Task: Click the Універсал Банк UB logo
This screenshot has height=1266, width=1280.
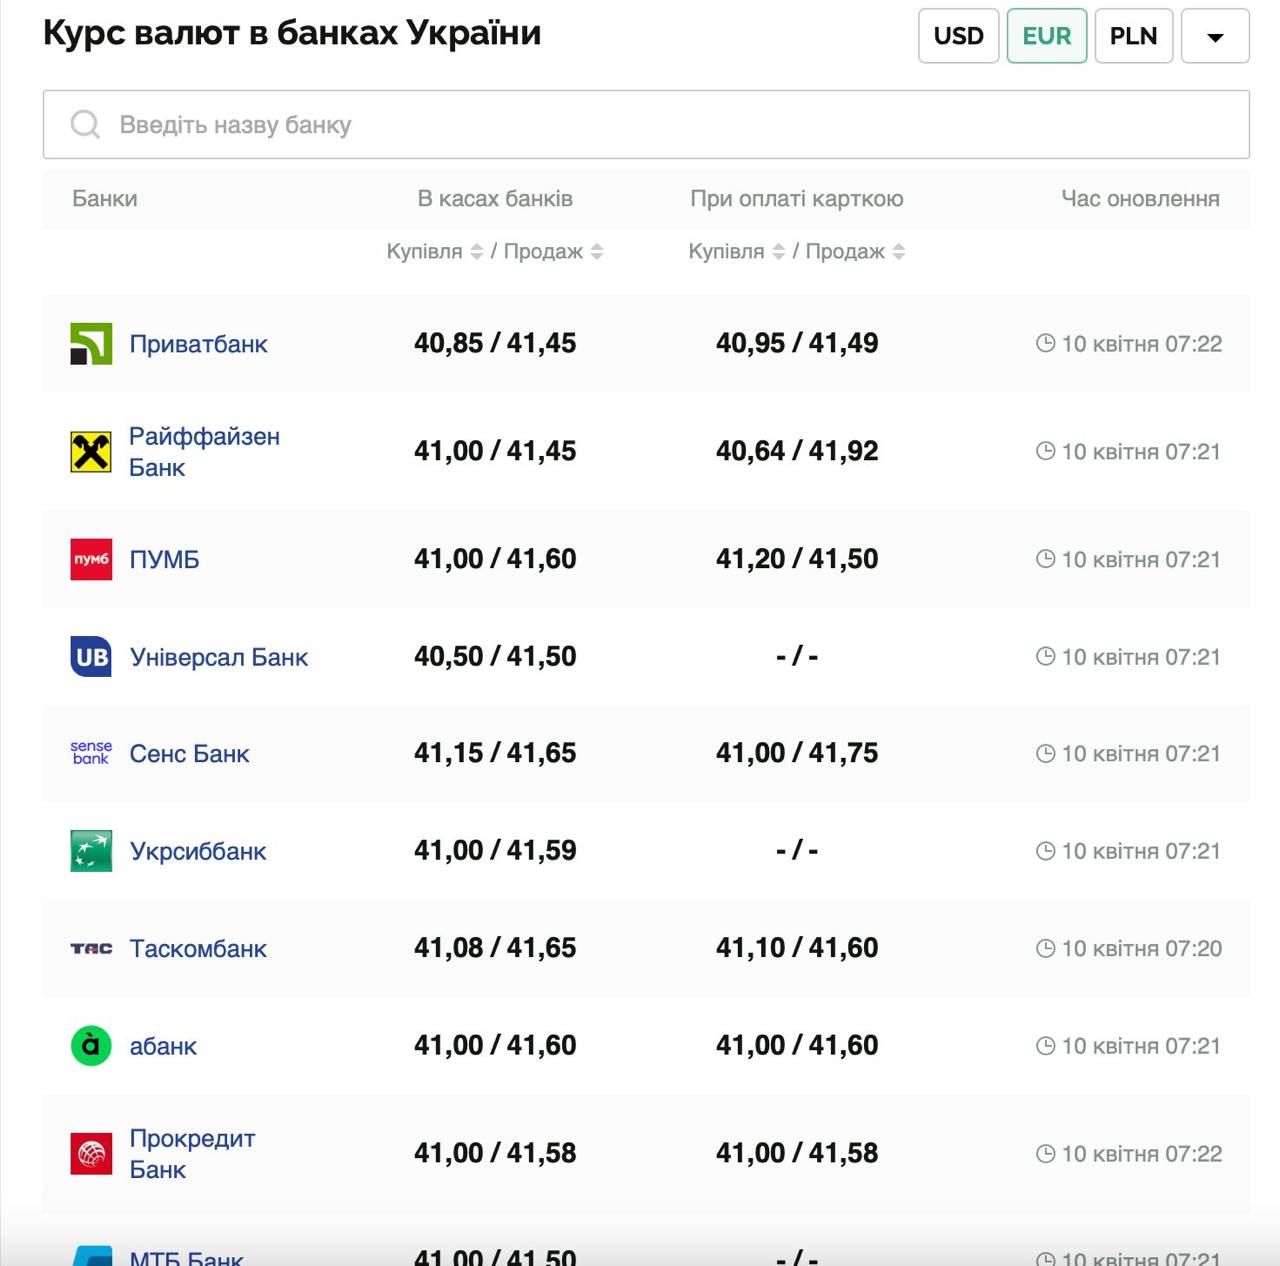Action: pyautogui.click(x=91, y=657)
